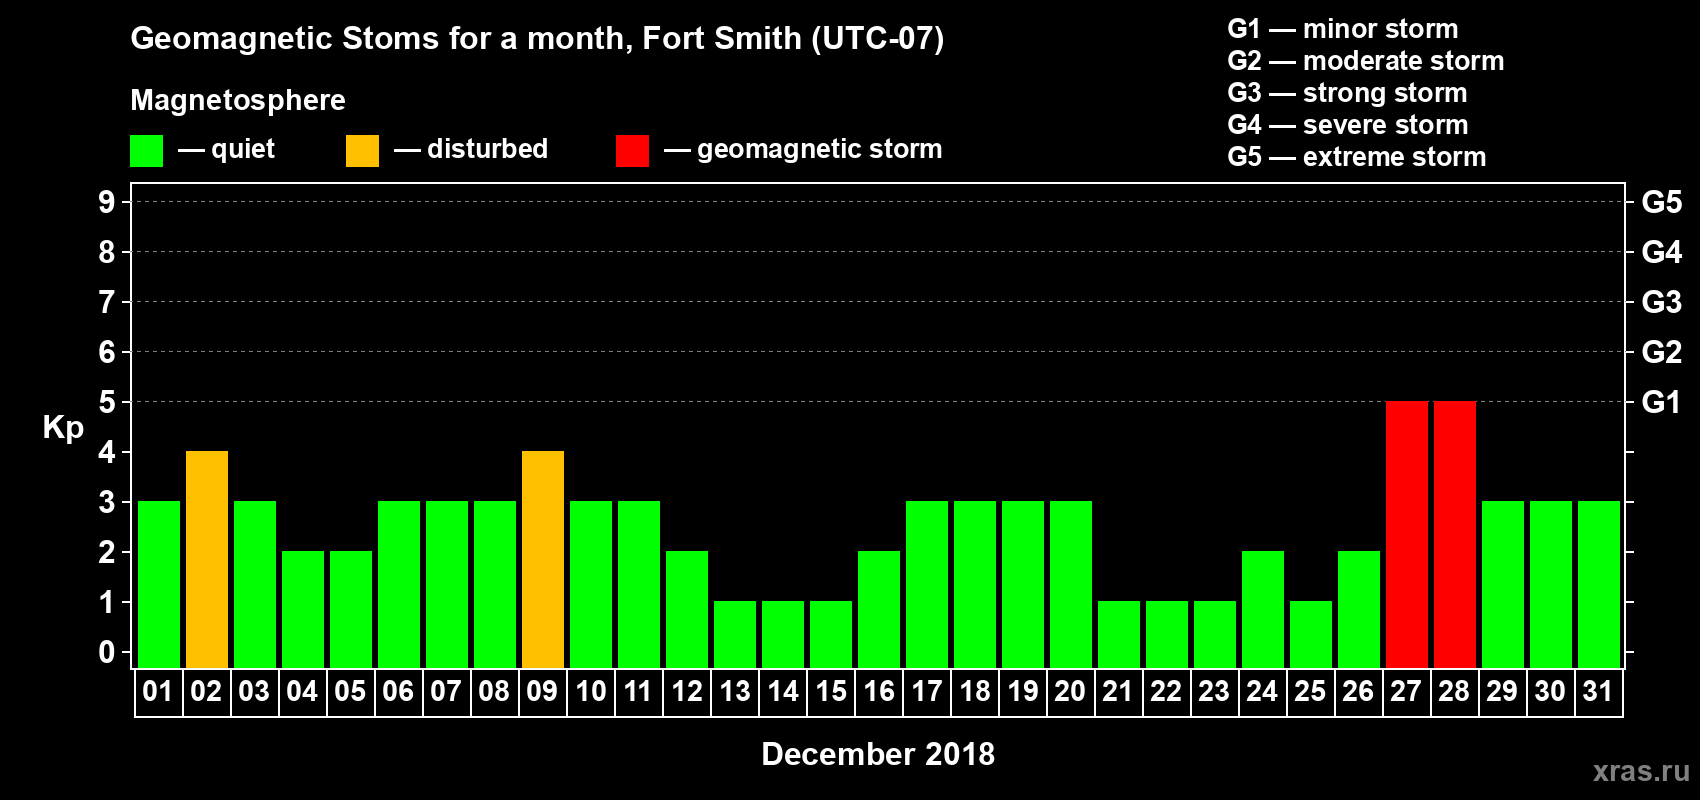
Task: Click the 'December 2018' axis title
Action: [x=878, y=754]
